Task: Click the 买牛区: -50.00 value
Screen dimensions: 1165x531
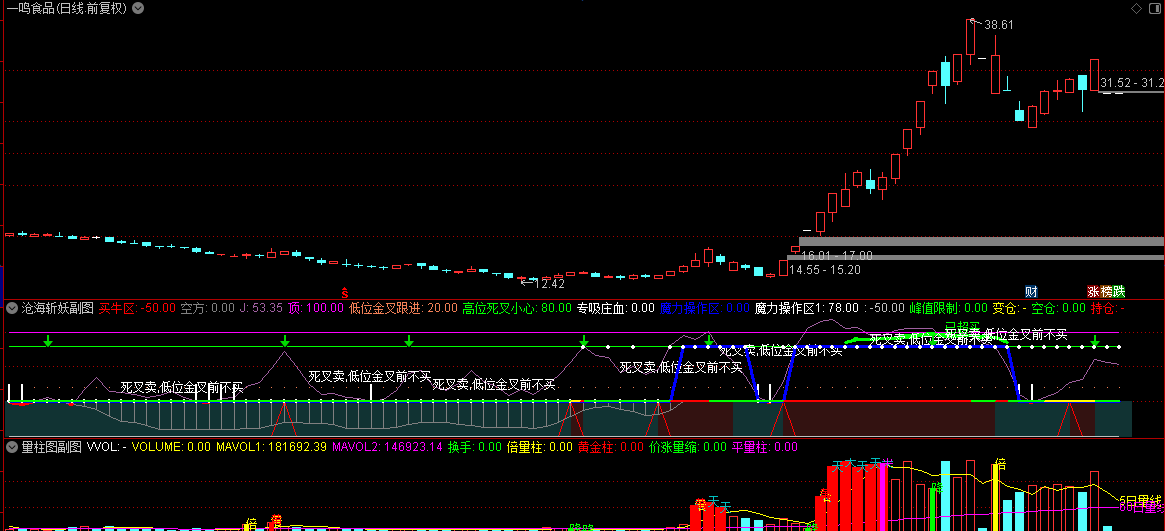Action: (137, 307)
